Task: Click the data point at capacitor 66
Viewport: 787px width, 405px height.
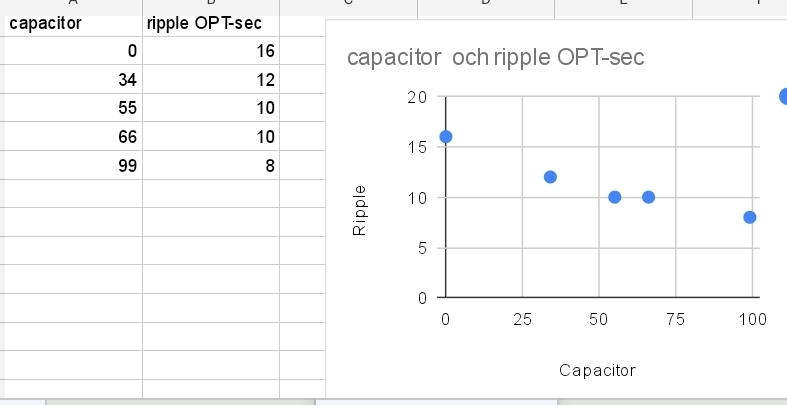Action: [648, 197]
